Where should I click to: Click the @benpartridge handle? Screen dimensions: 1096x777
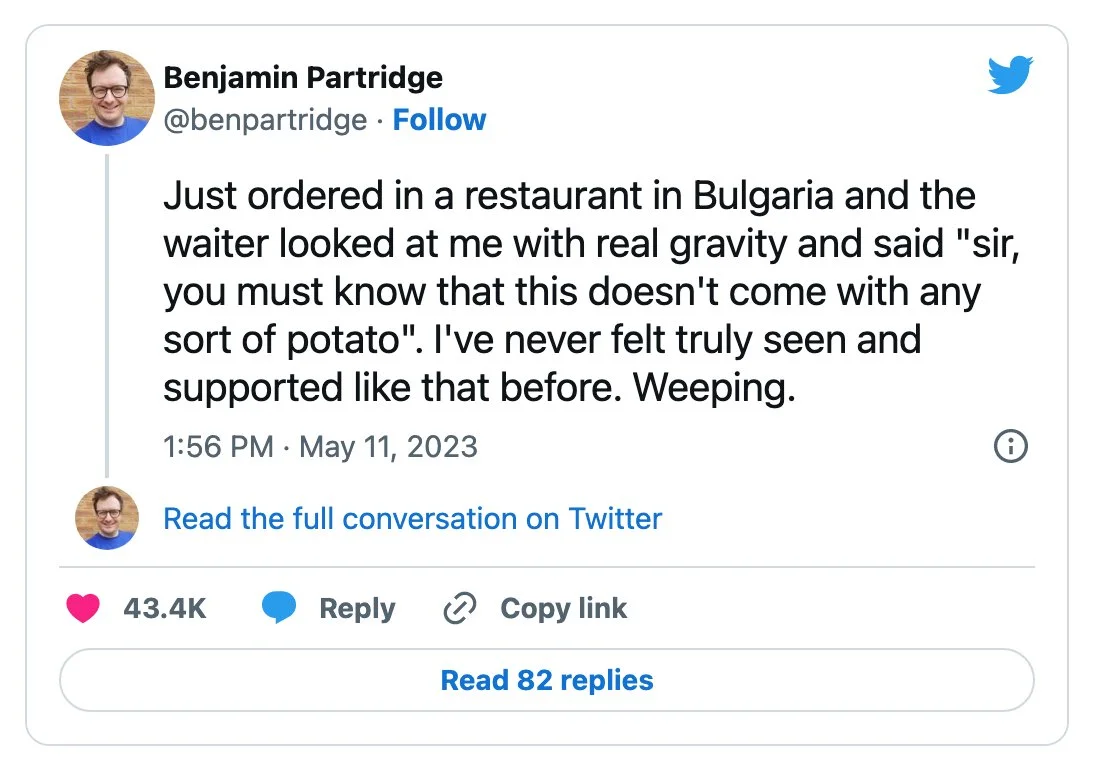coord(265,120)
